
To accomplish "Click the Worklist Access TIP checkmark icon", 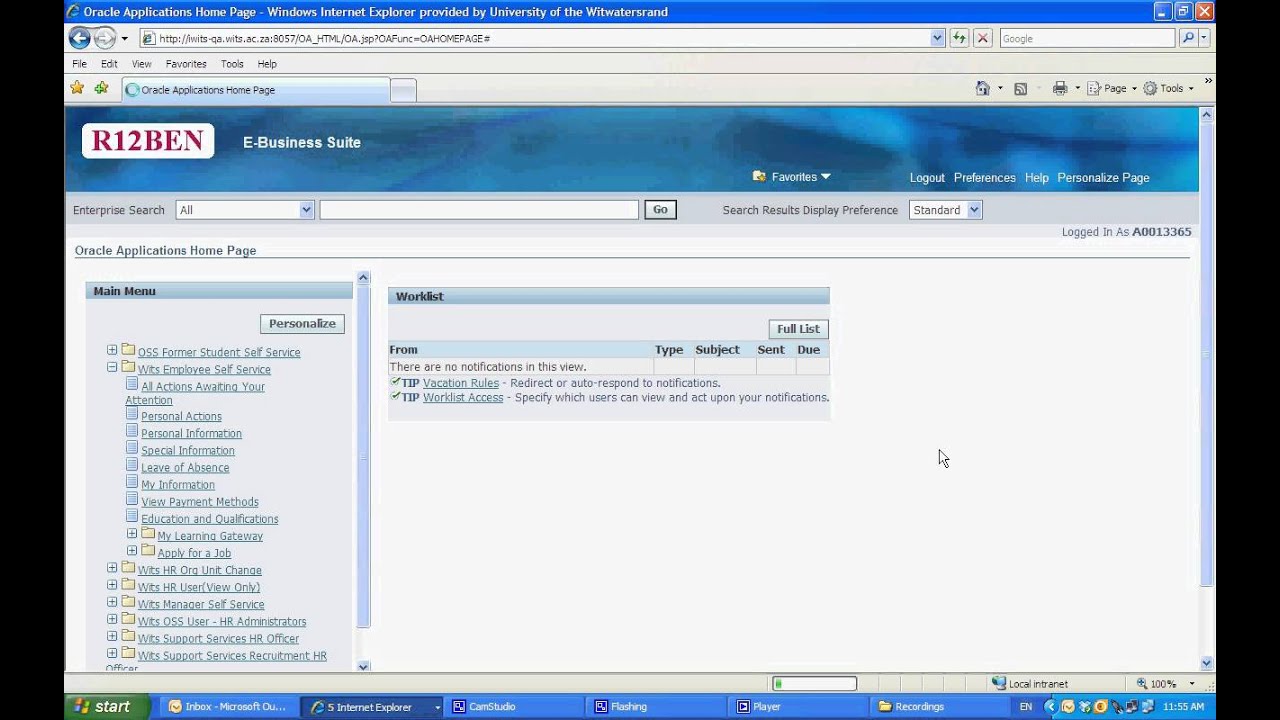I will coord(396,396).
